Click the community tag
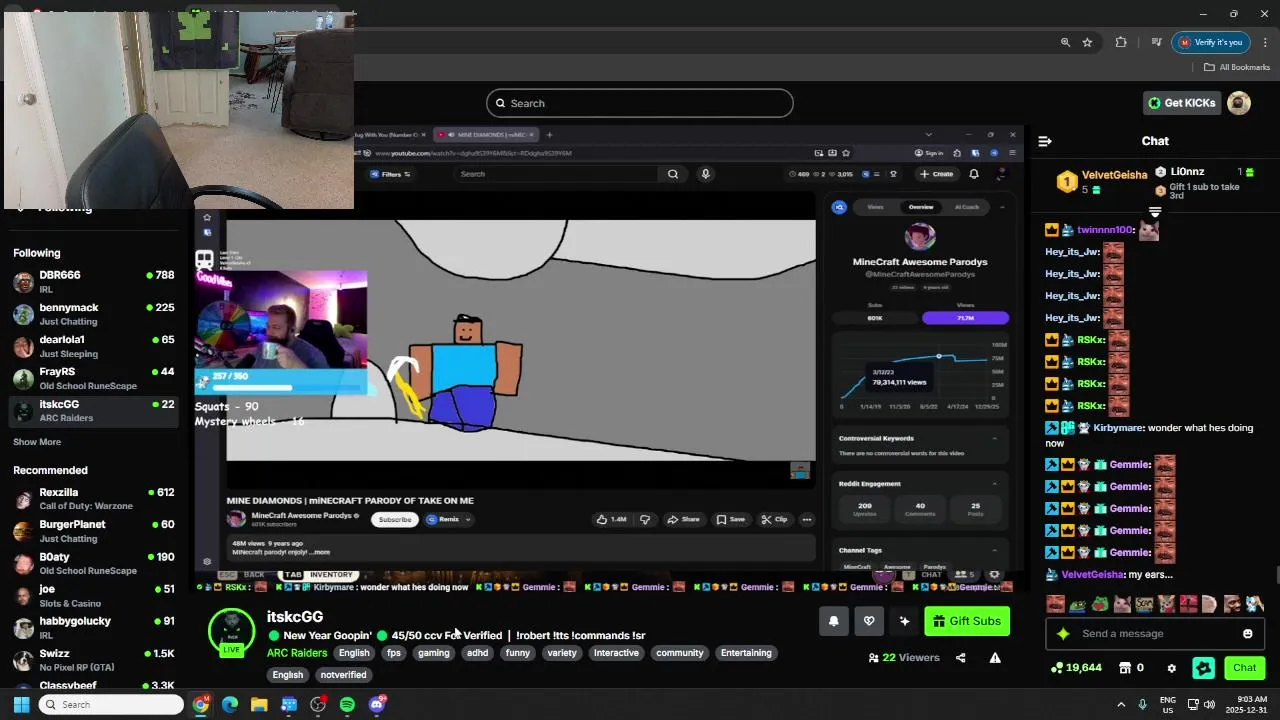The height and width of the screenshot is (720, 1280). tap(680, 653)
